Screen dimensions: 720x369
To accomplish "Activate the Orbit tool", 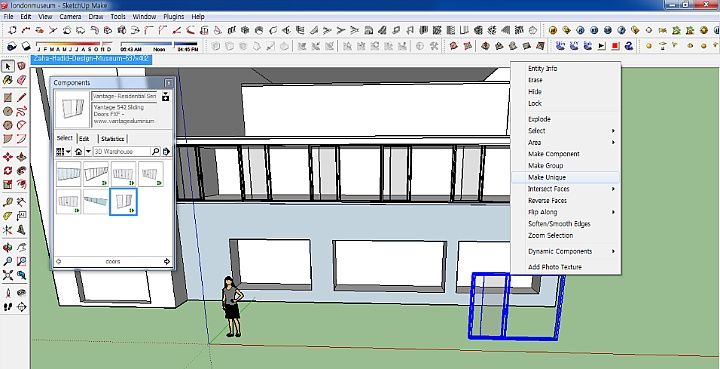I will coord(8,248).
